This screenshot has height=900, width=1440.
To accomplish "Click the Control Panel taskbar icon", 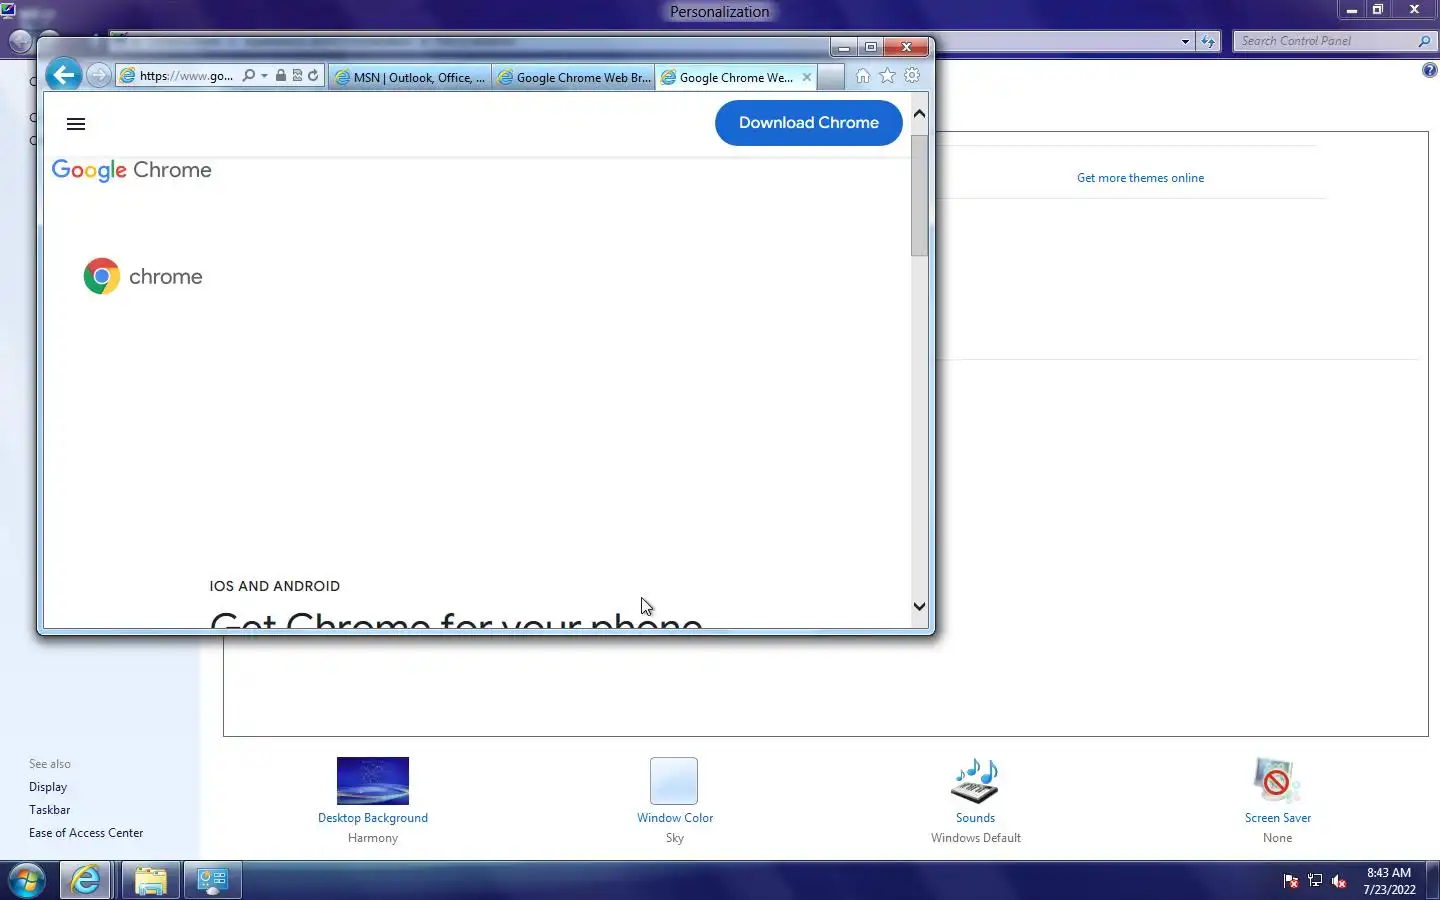I will tap(213, 881).
